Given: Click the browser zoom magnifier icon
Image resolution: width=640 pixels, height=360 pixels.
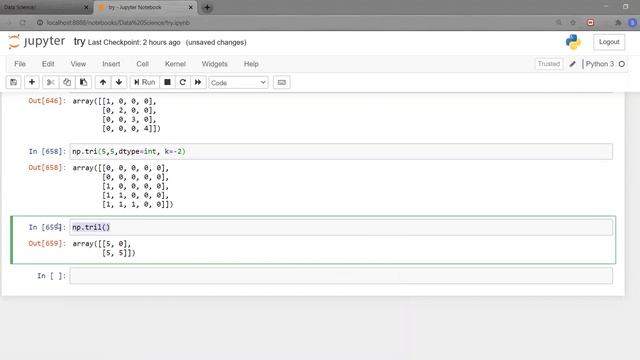Looking at the screenshot, I should pyautogui.click(x=559, y=22).
